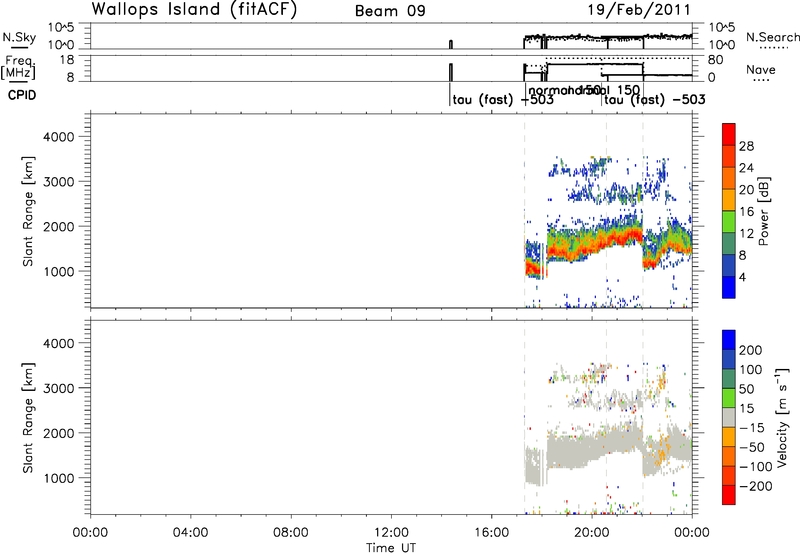Click the "N.Sky" legend label

[19, 37]
